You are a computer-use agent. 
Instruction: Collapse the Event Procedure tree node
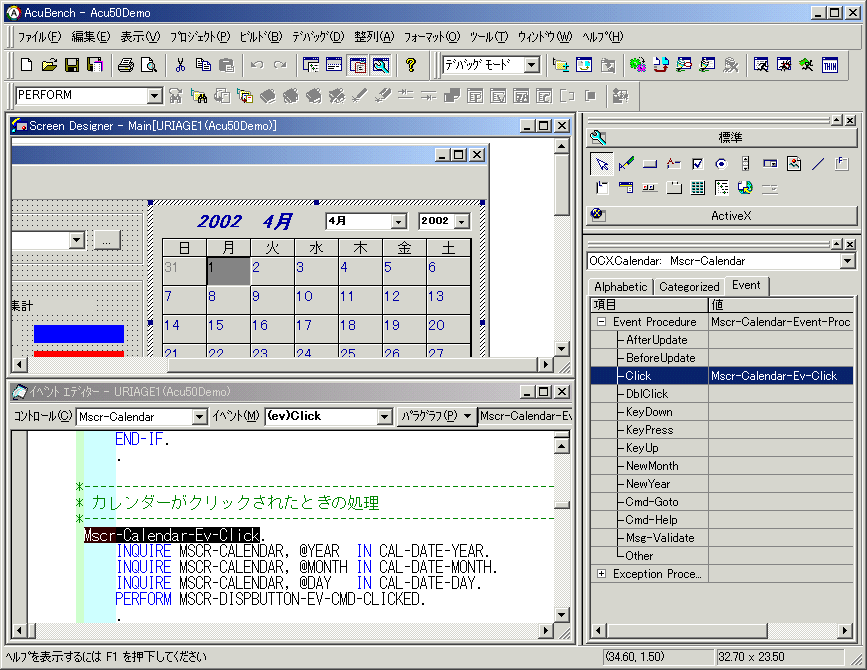601,322
